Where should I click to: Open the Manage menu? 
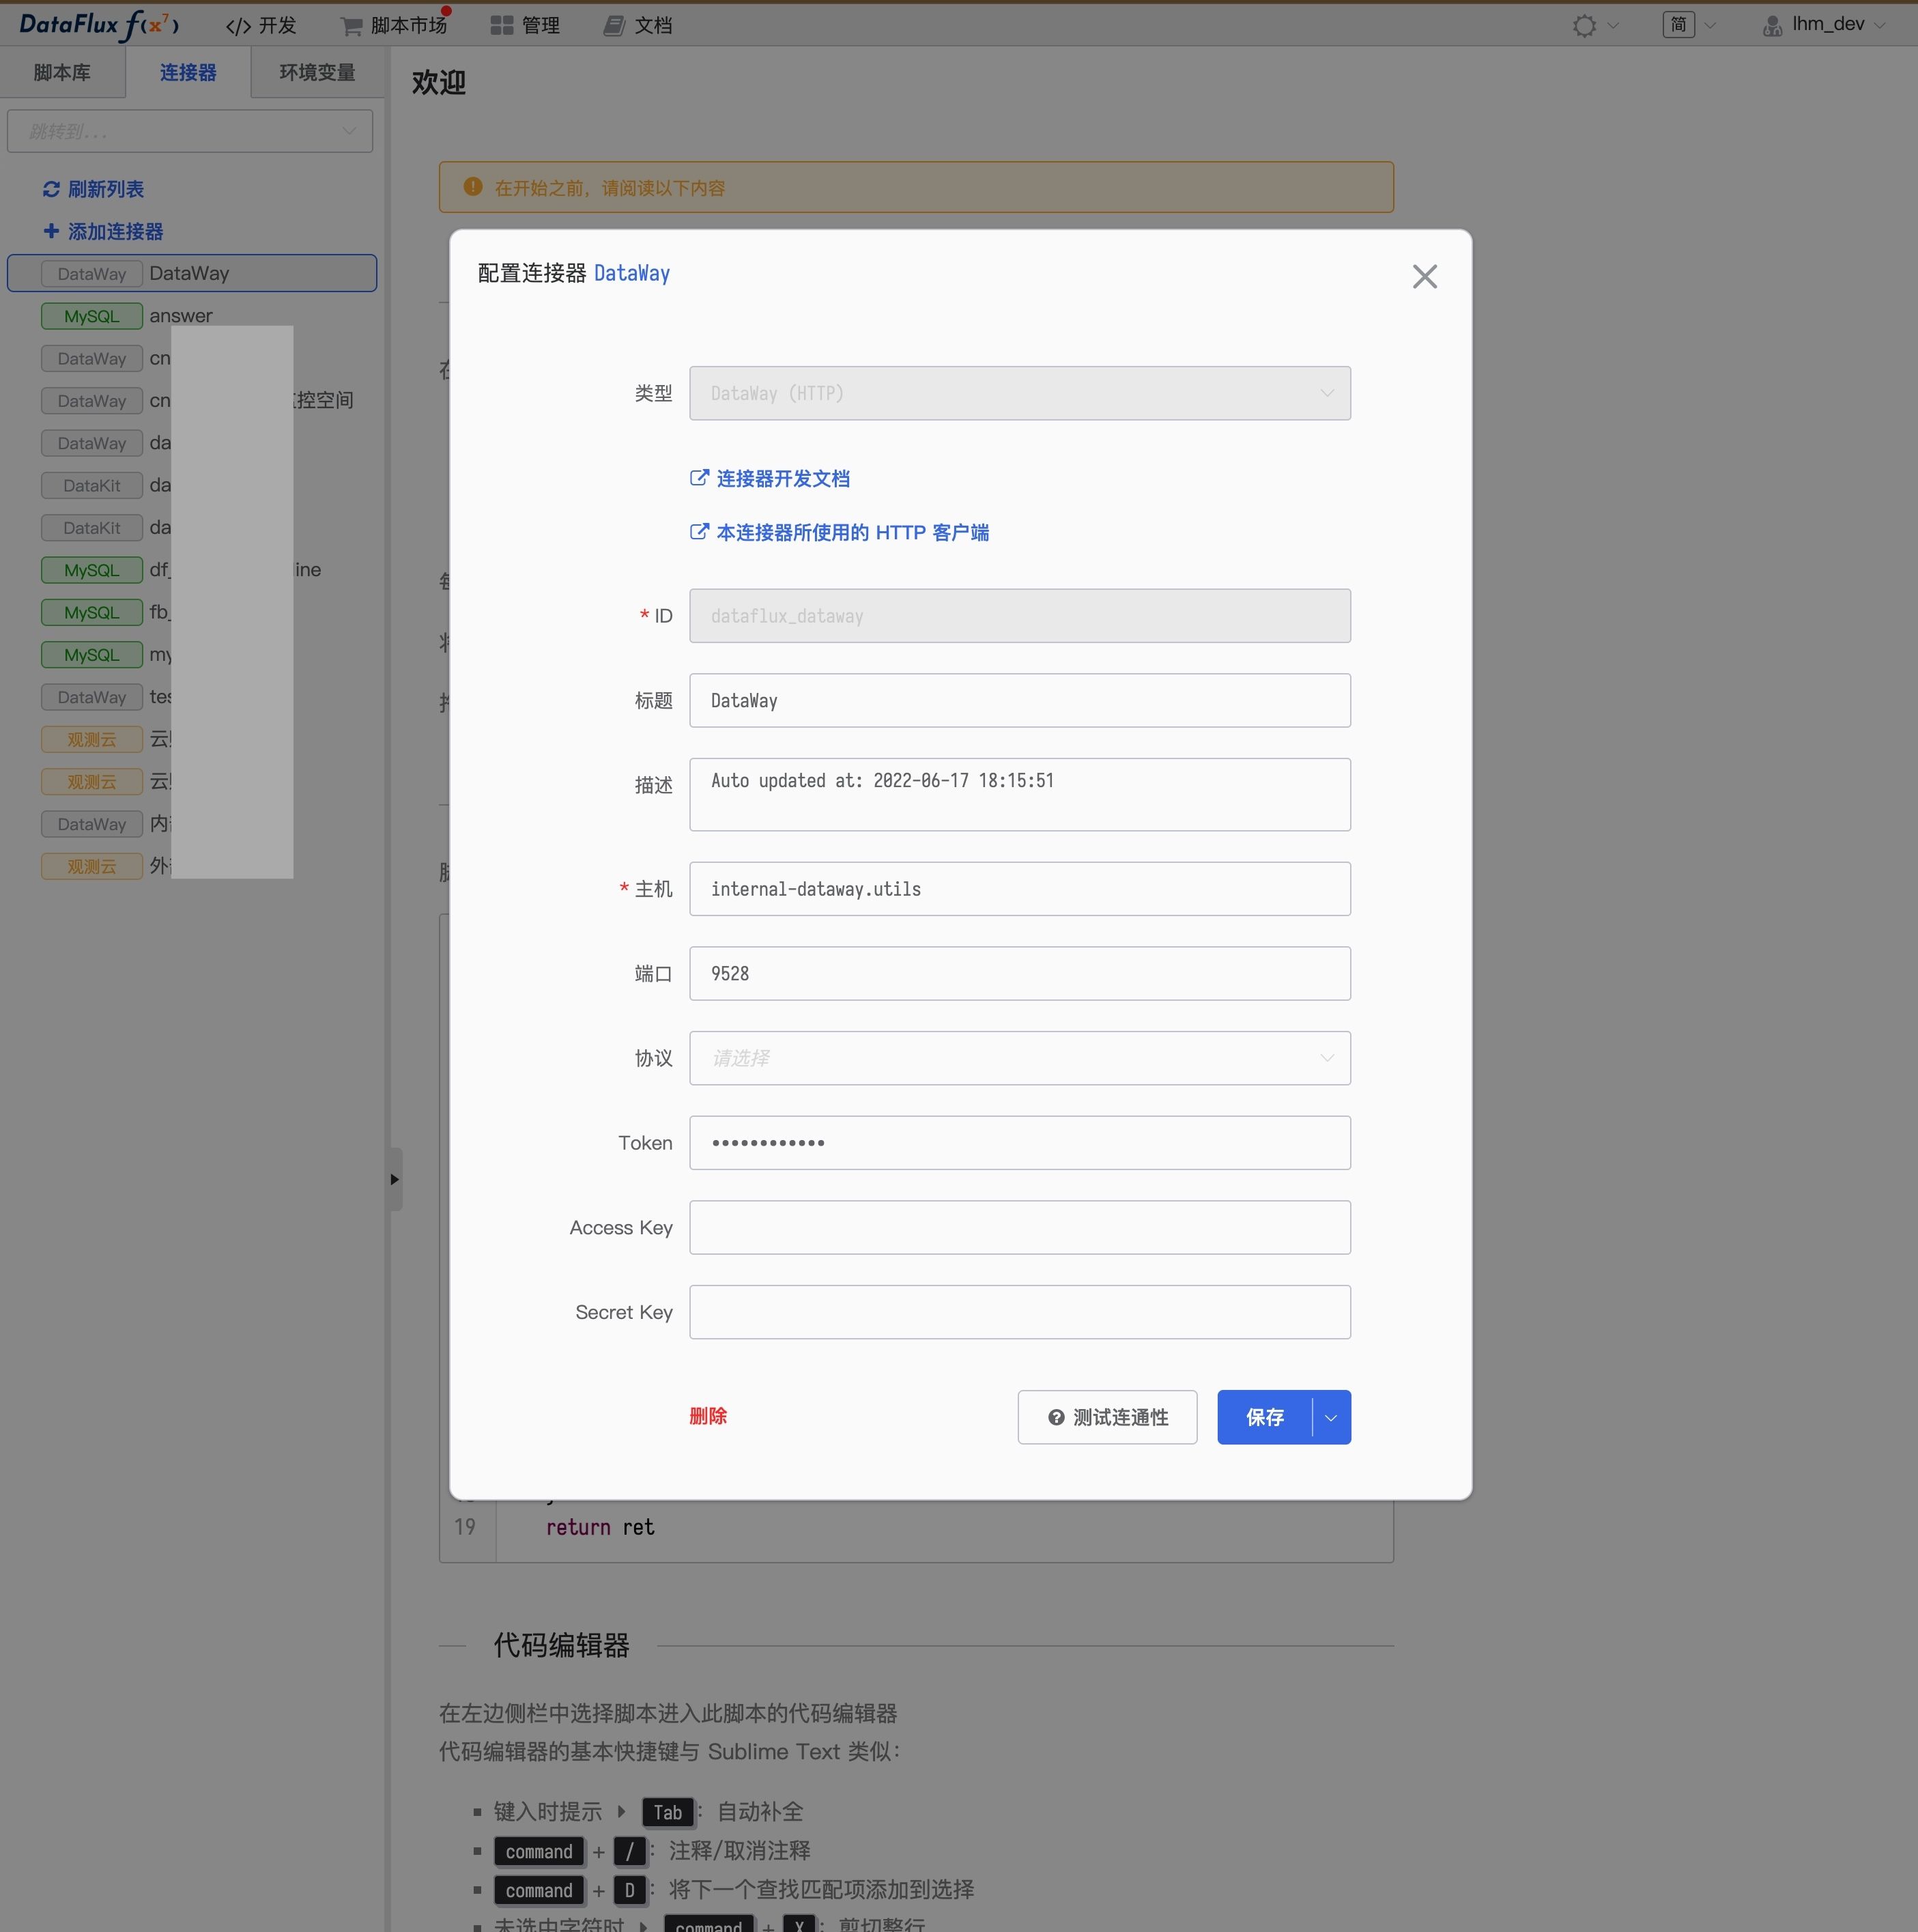[525, 25]
